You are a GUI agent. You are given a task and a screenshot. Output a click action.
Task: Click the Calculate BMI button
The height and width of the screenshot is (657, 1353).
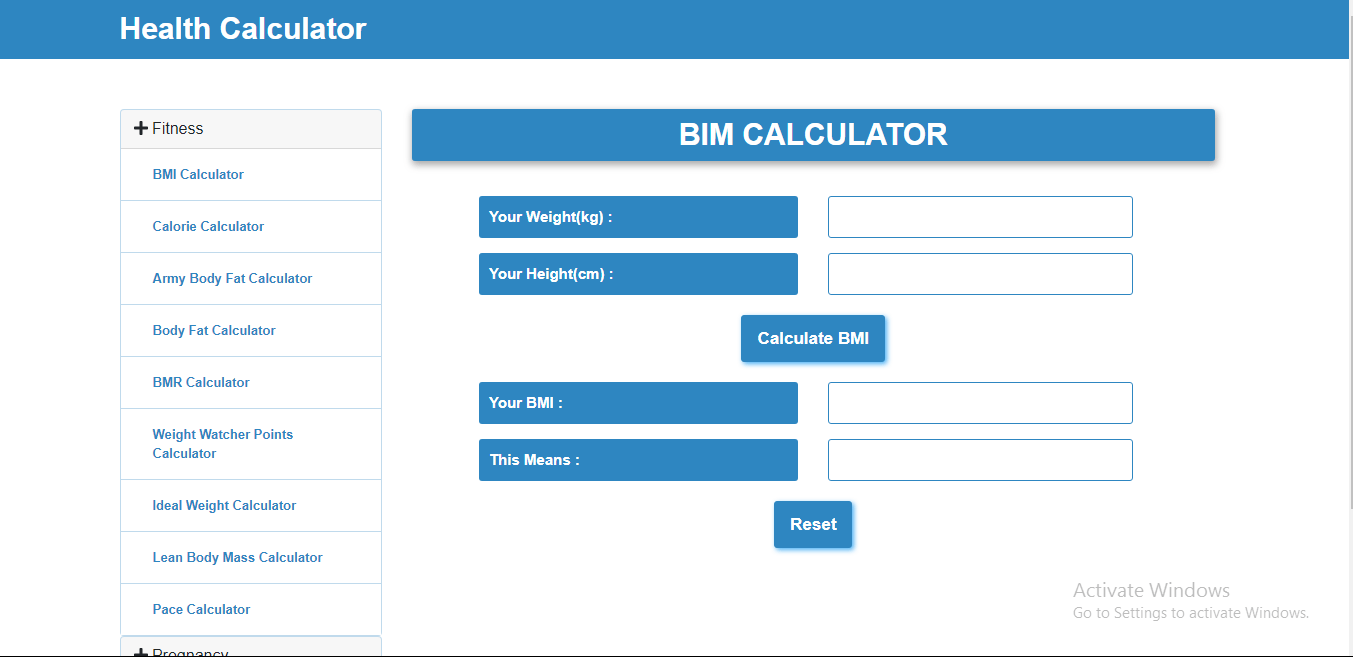coord(813,339)
